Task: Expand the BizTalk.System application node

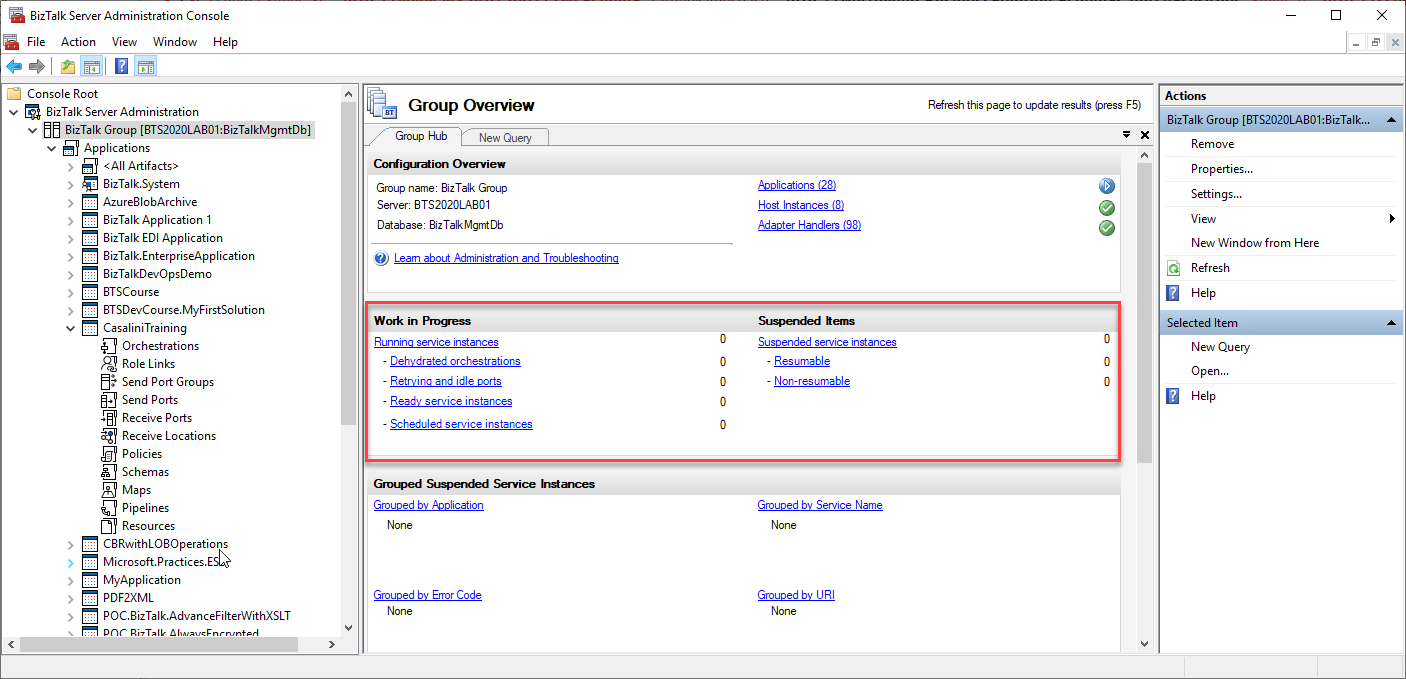Action: (71, 184)
